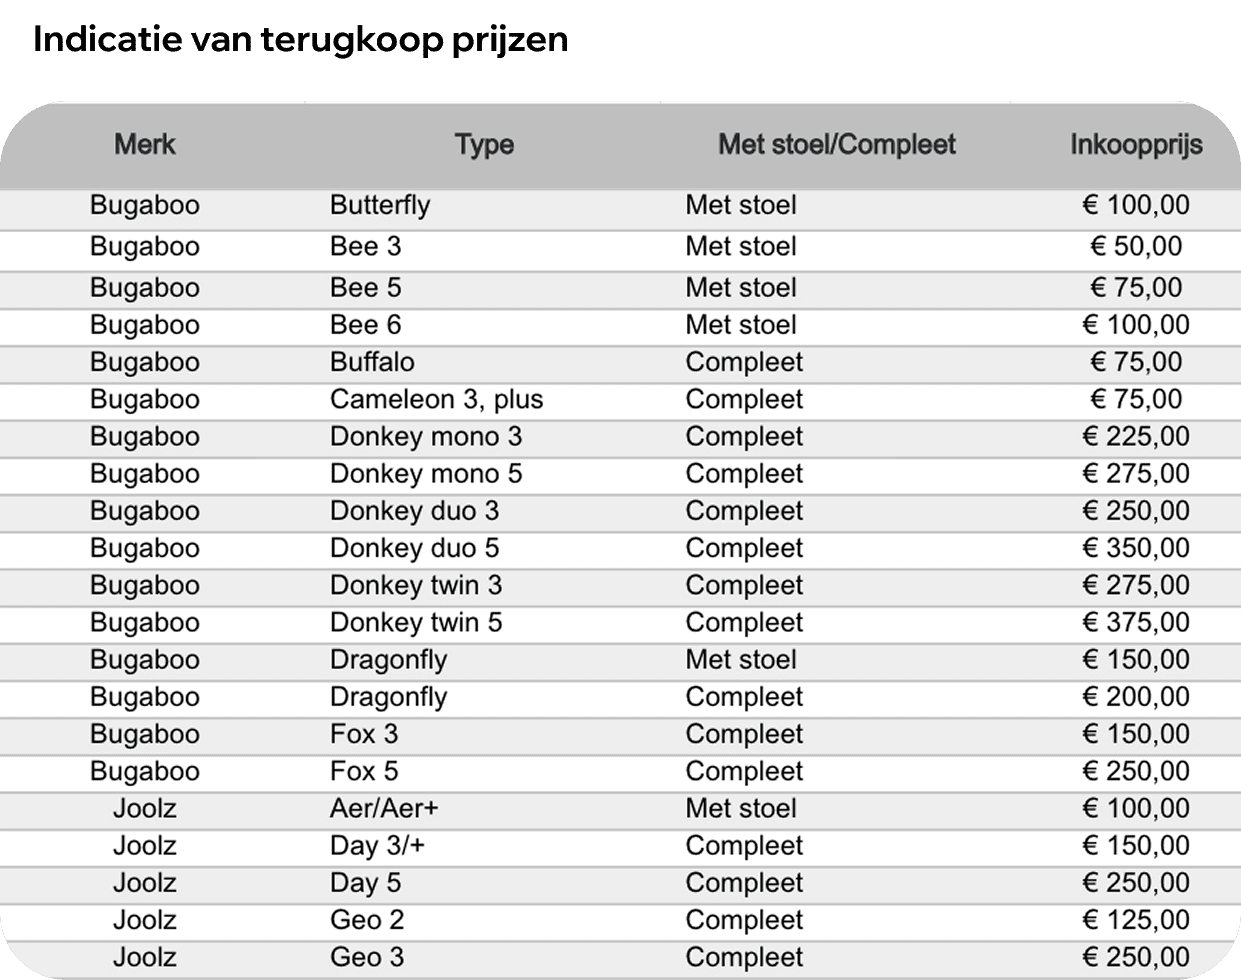This screenshot has width=1241, height=980.
Task: Click the € 100,00 price for Butterfly
Action: pyautogui.click(x=1136, y=205)
